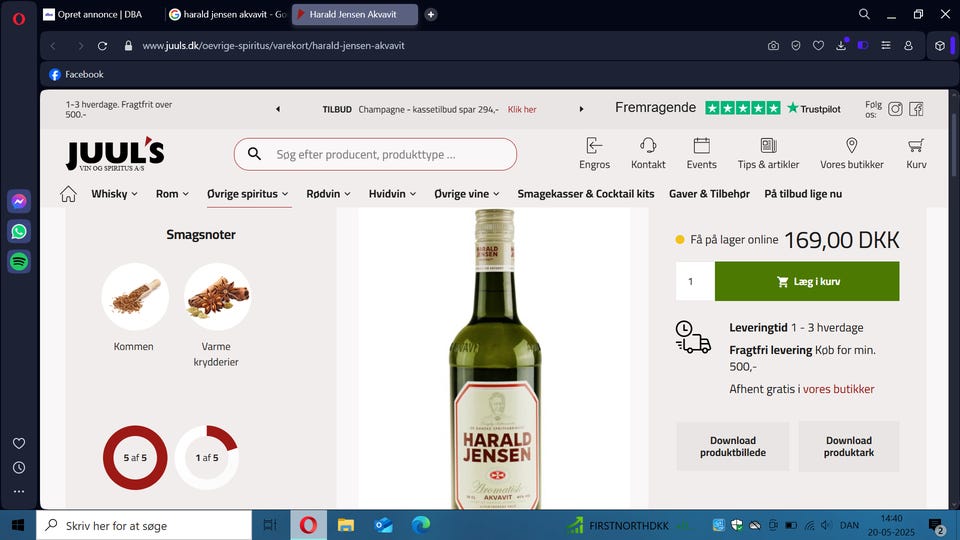Open history clock icon in sidebar
This screenshot has width=960, height=540.
pos(19,468)
